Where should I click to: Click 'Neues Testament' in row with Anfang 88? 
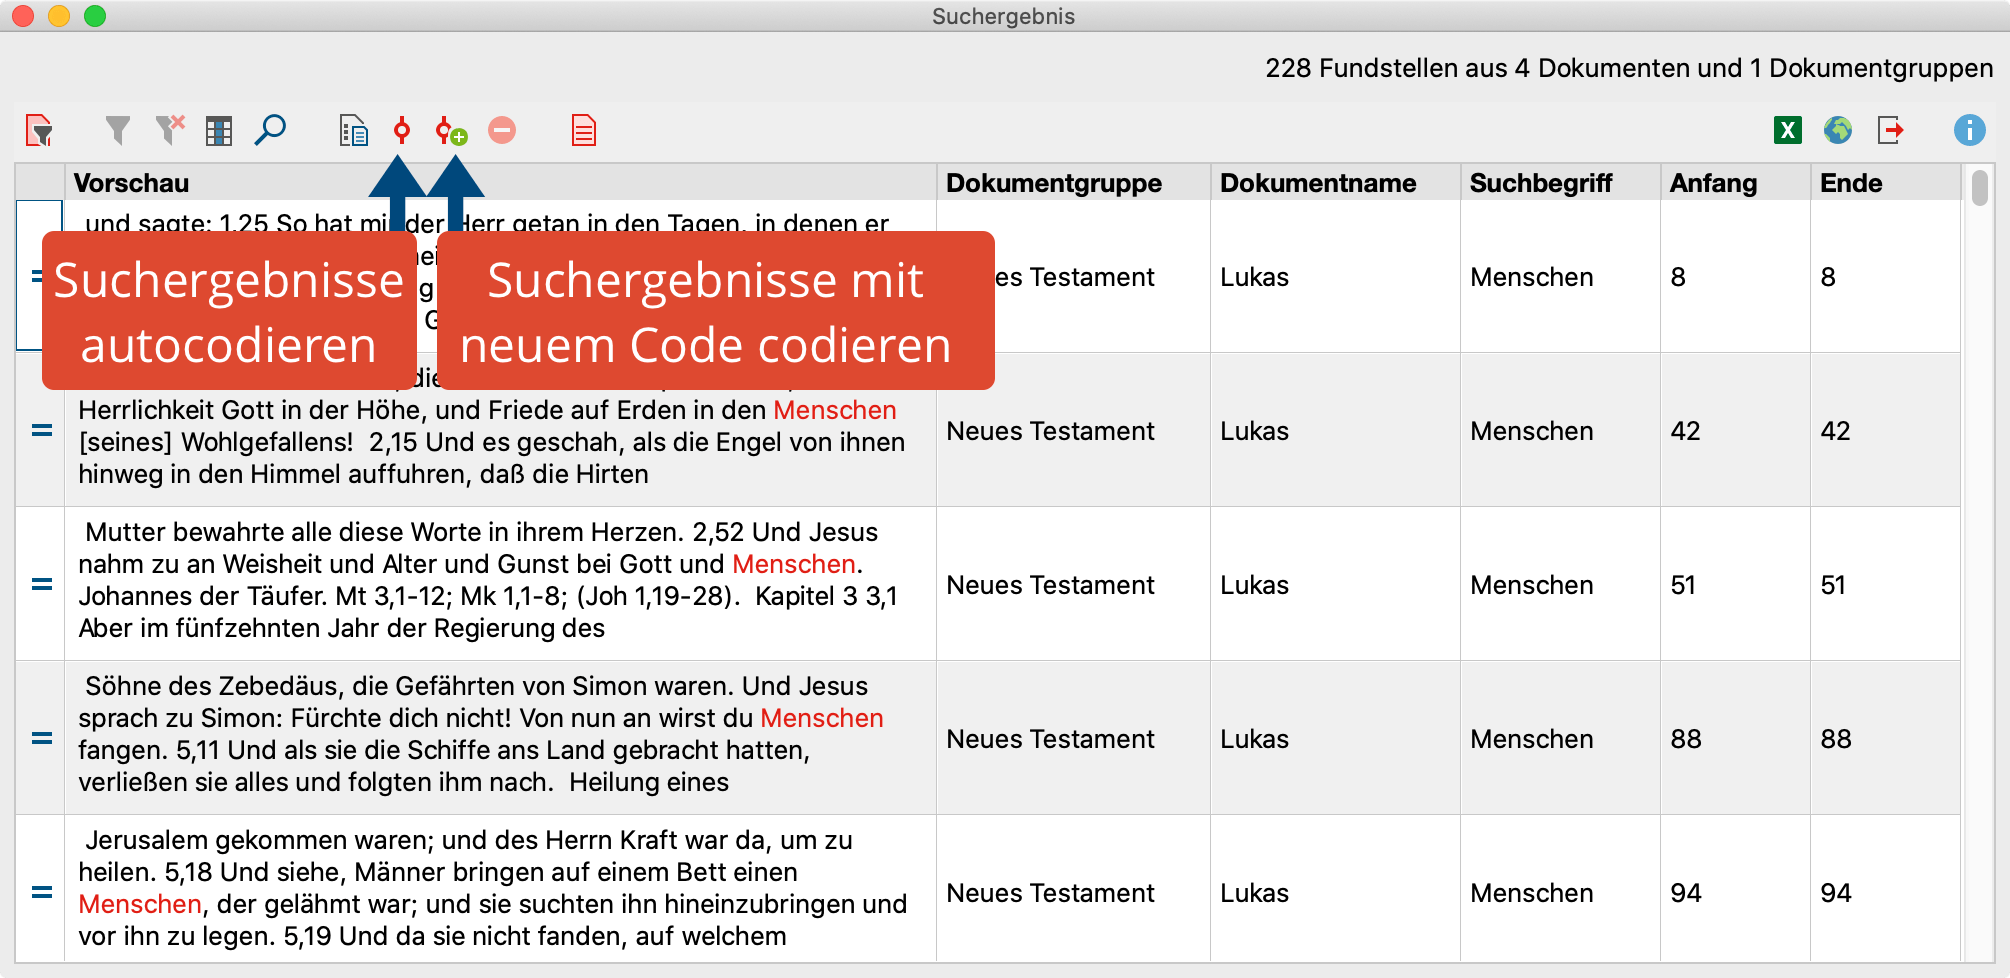(x=1050, y=739)
